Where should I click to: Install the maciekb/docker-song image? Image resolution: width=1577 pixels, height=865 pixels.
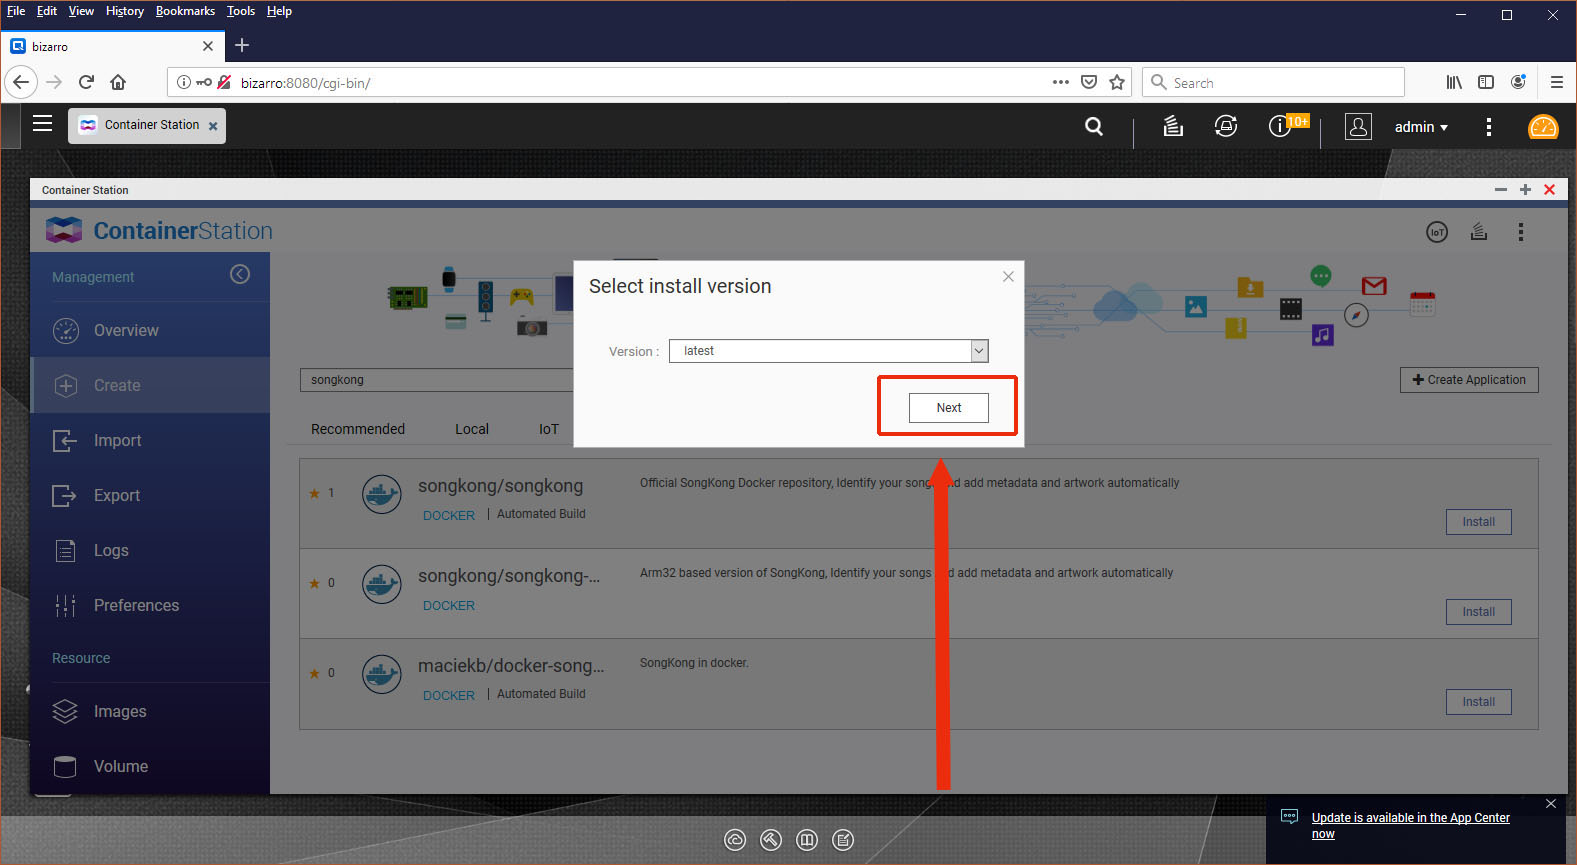[1478, 702]
